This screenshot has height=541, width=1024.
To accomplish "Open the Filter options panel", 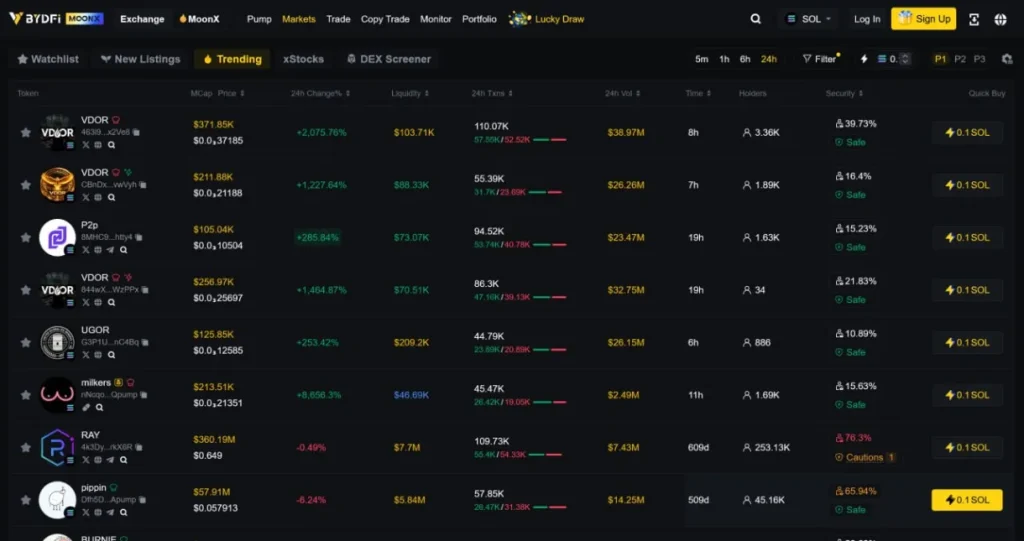I will 820,59.
